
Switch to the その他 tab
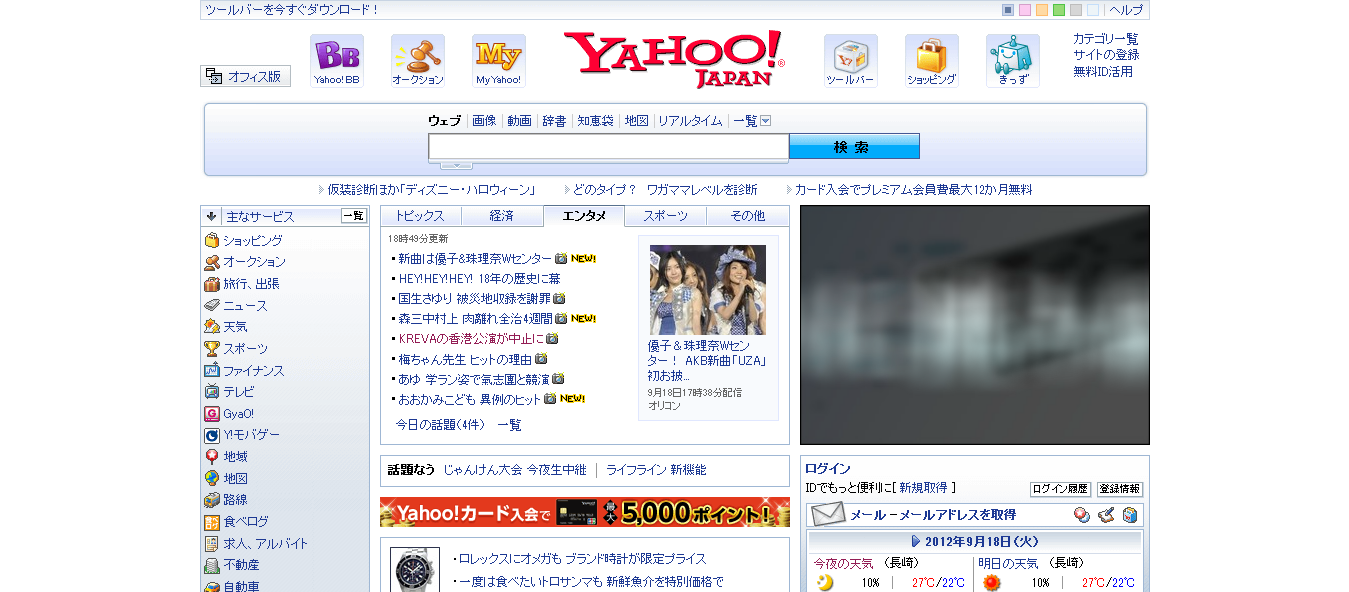click(748, 216)
